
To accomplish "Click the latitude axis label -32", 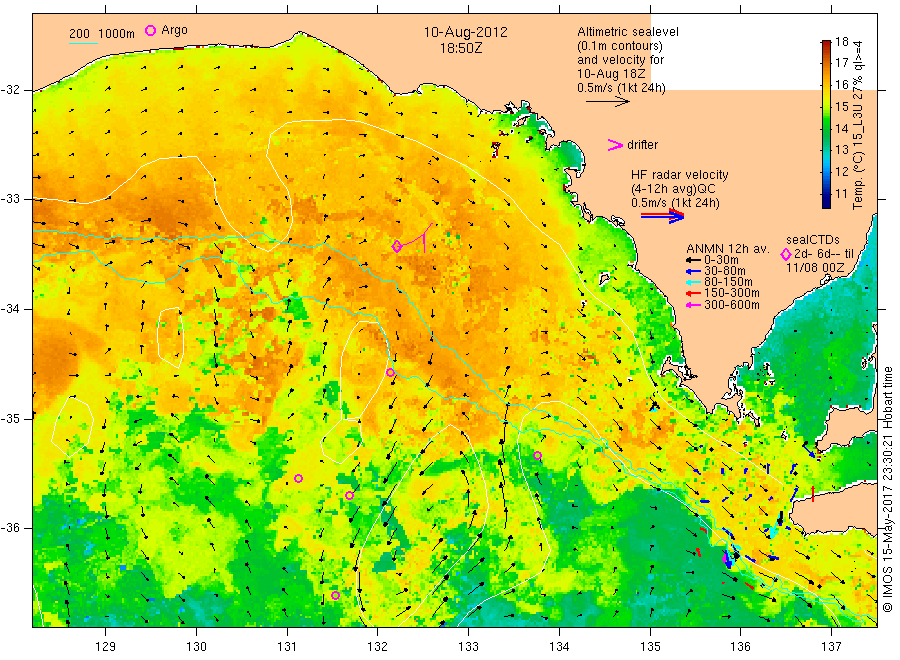I will [x=10, y=90].
